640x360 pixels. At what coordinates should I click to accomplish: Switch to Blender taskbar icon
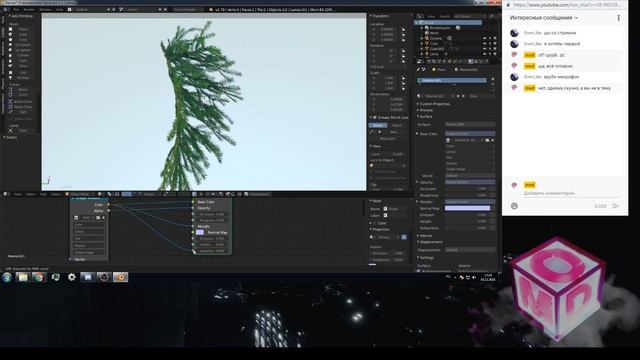[120, 277]
